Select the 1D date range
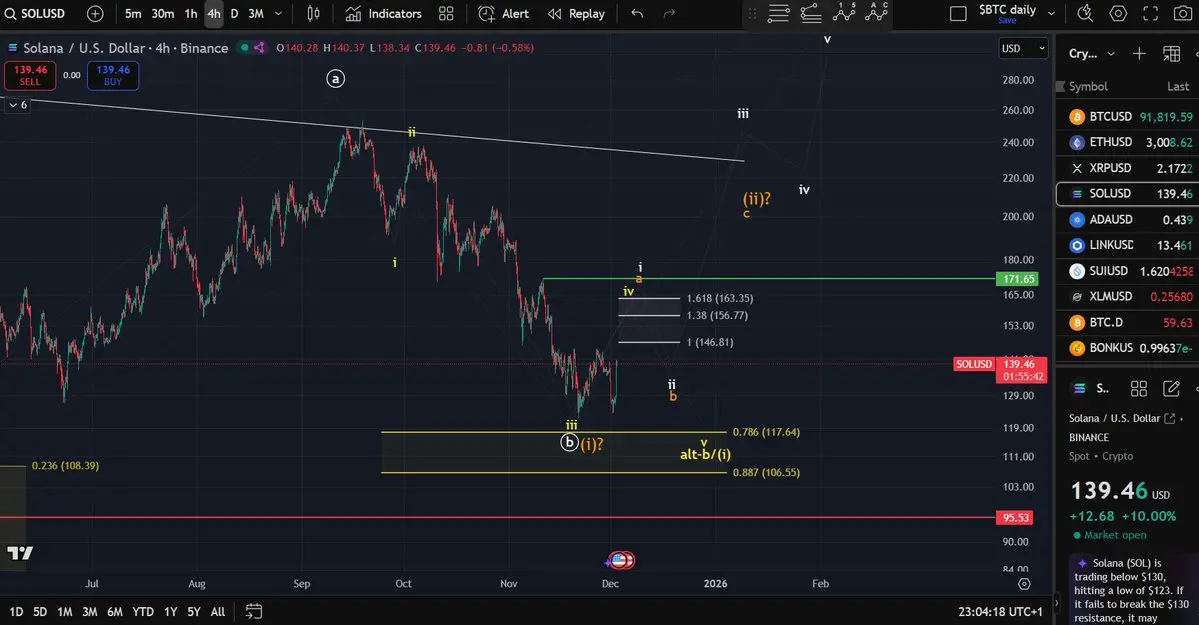The height and width of the screenshot is (625, 1199). coord(16,611)
